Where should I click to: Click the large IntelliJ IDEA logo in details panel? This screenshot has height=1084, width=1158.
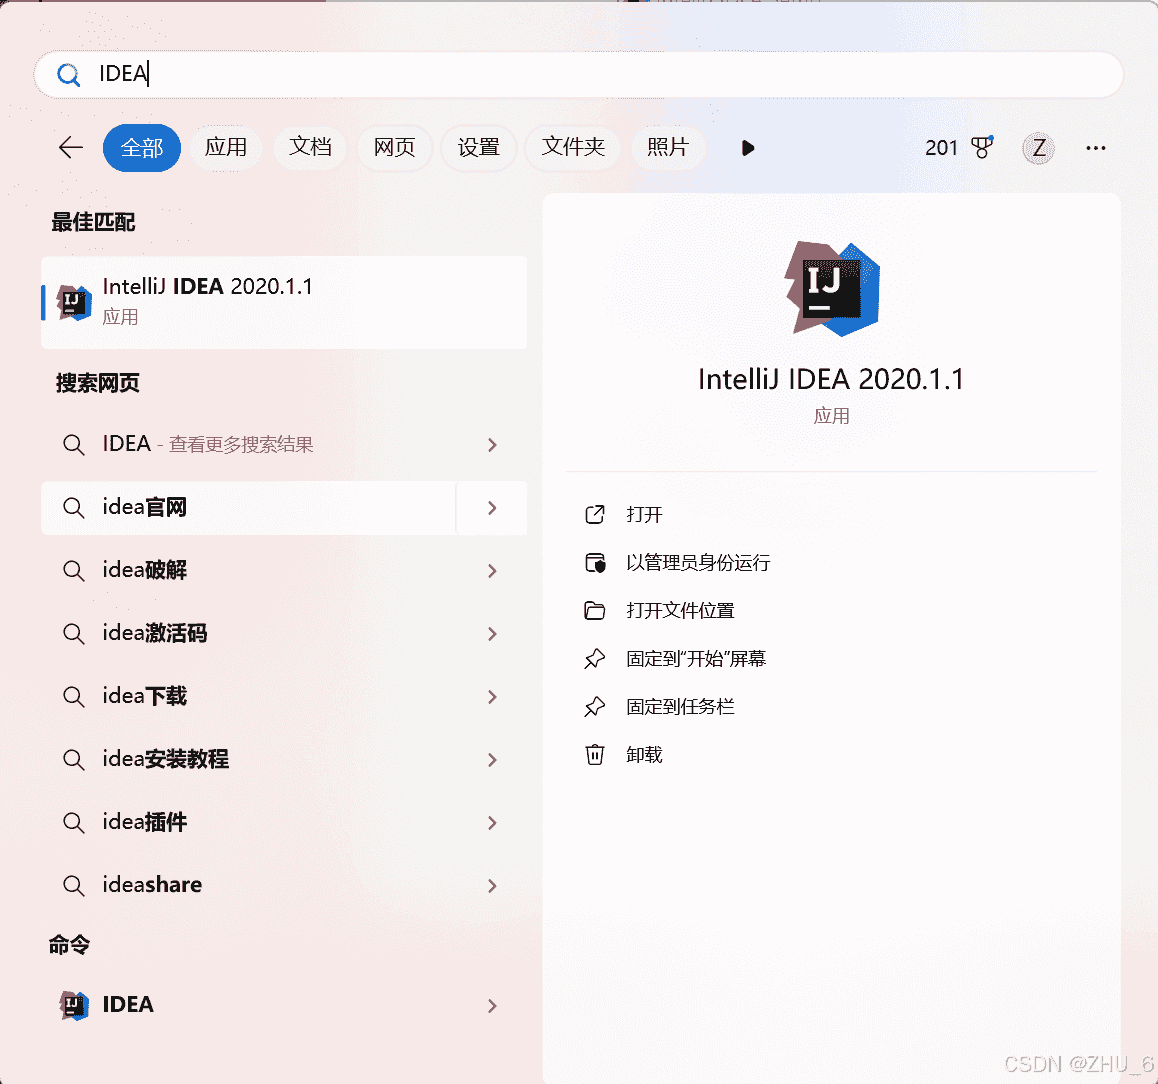click(832, 289)
